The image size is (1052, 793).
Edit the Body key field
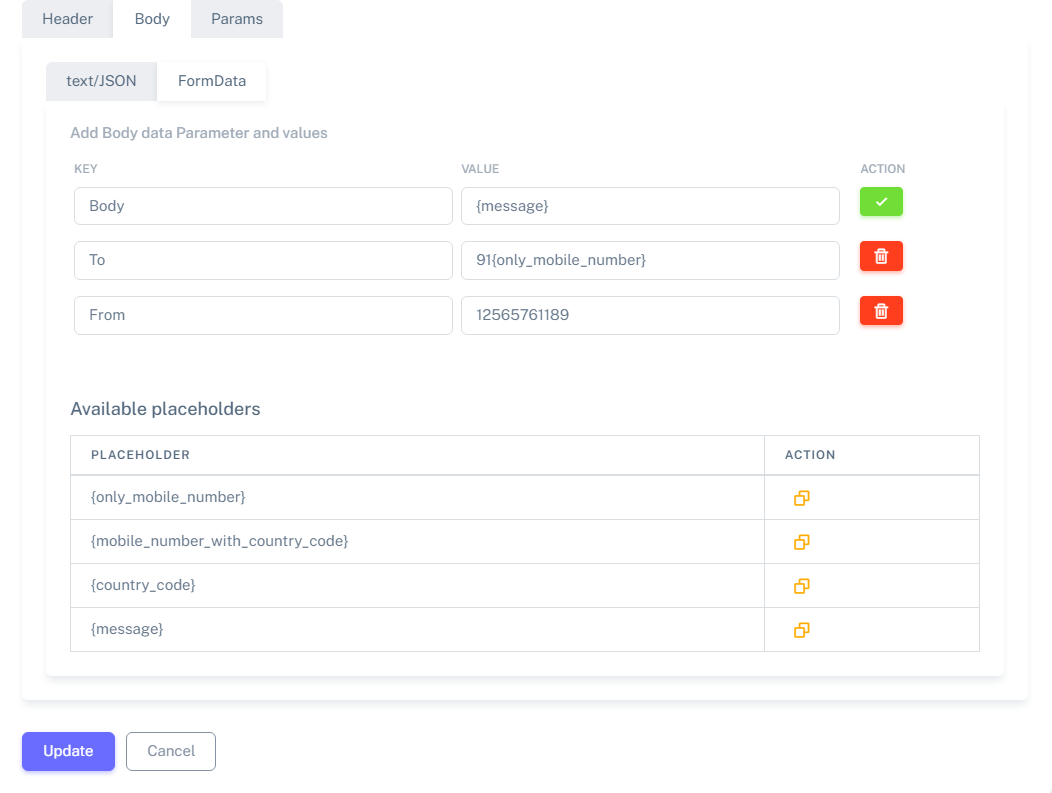pyautogui.click(x=263, y=206)
